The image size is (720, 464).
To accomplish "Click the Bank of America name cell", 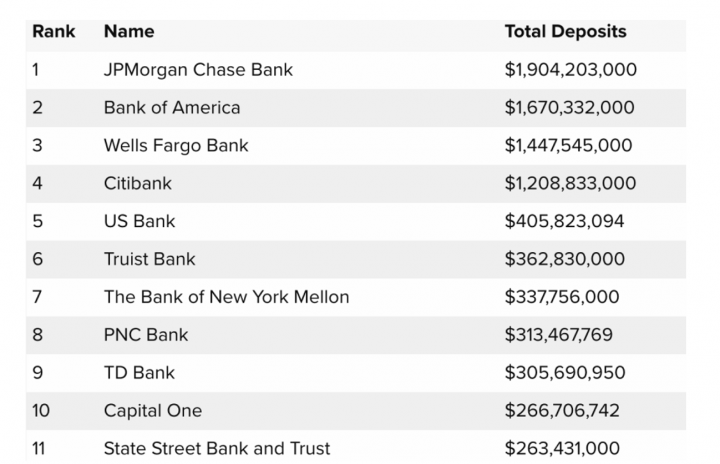I will (x=172, y=107).
